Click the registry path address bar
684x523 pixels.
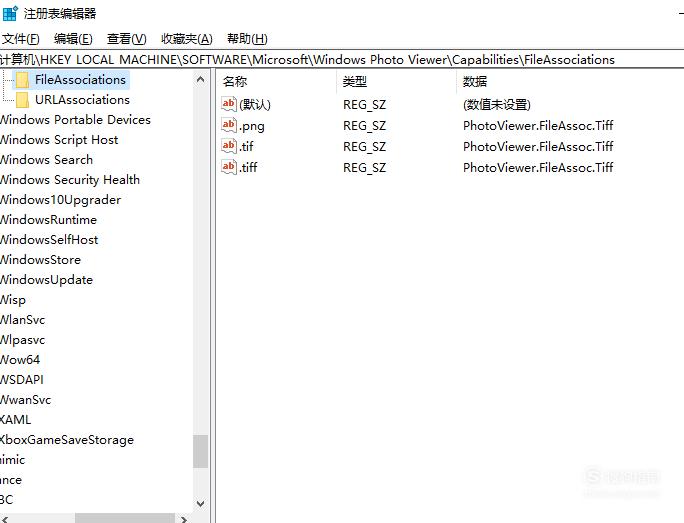tap(342, 59)
